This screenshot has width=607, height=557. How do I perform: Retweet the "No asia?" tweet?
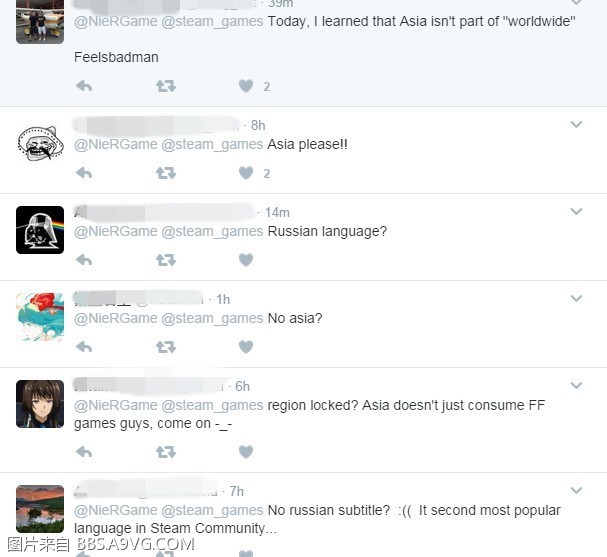coord(166,346)
